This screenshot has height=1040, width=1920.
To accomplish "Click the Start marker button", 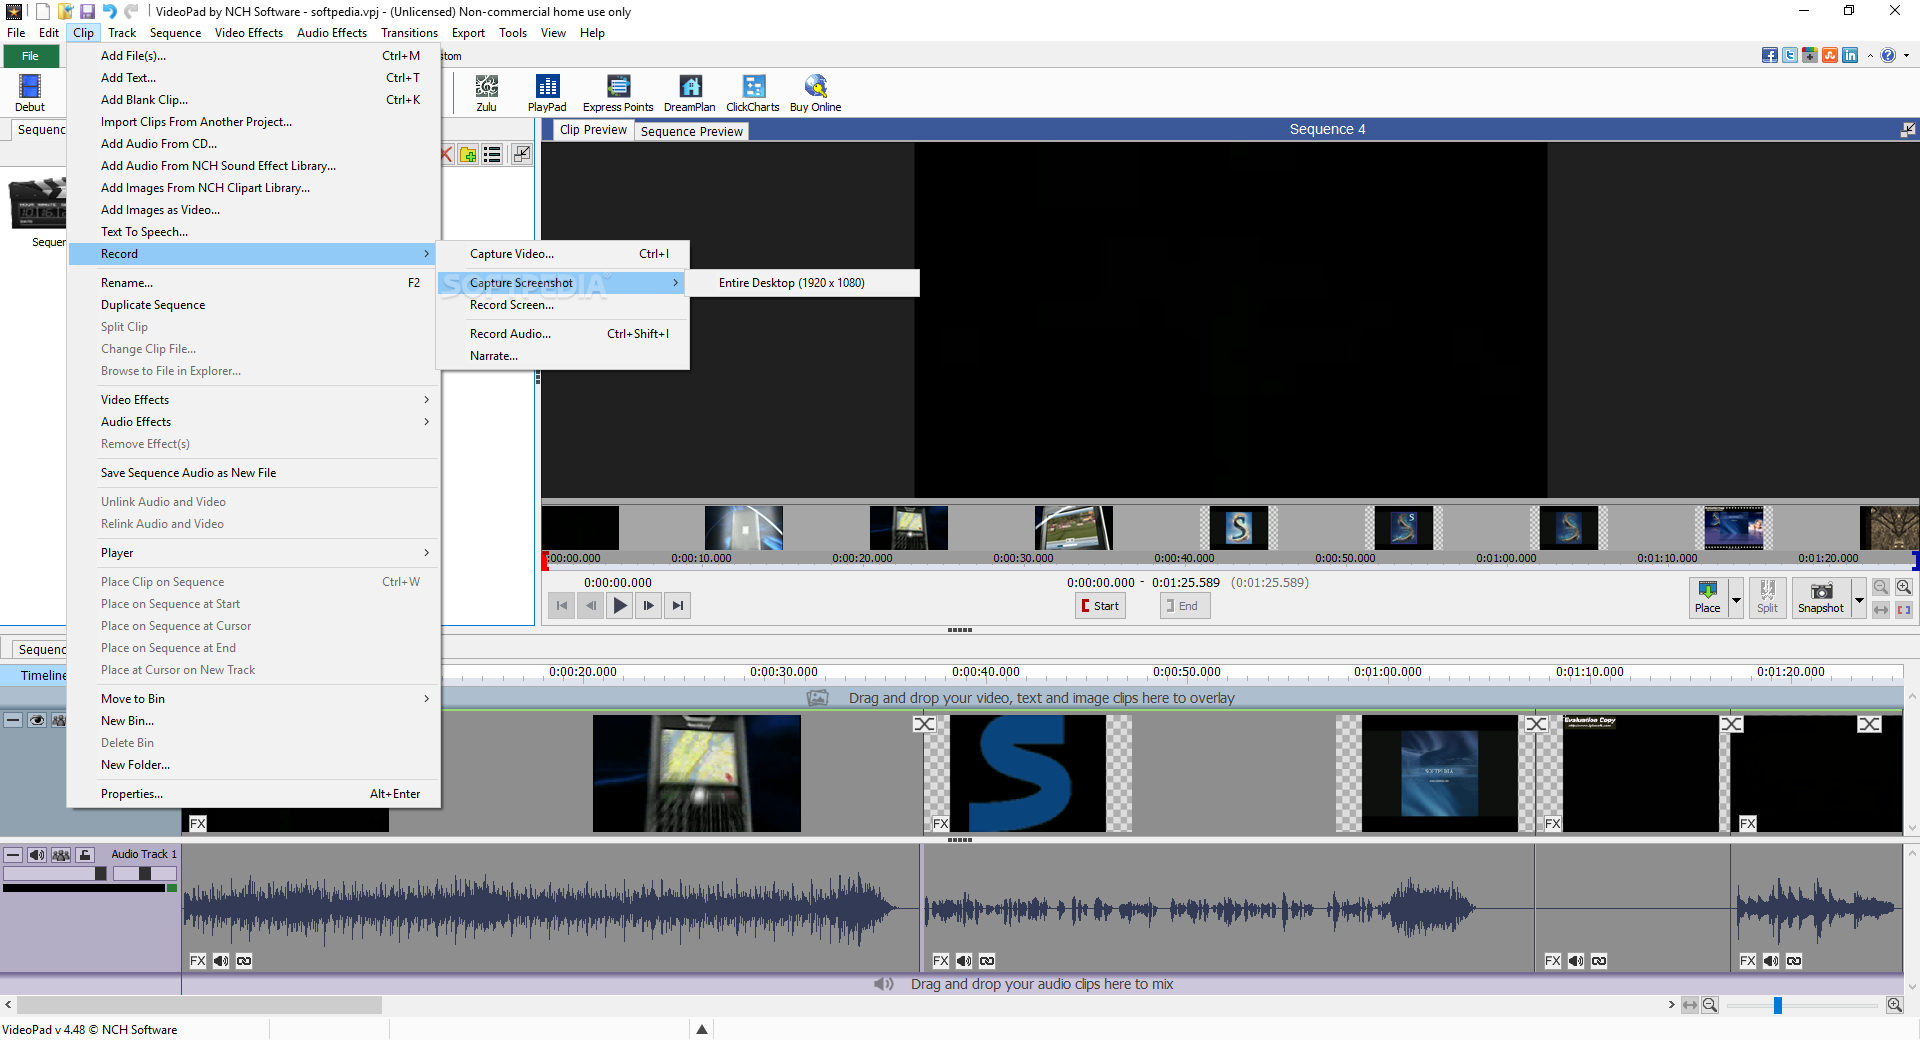I will 1100,606.
